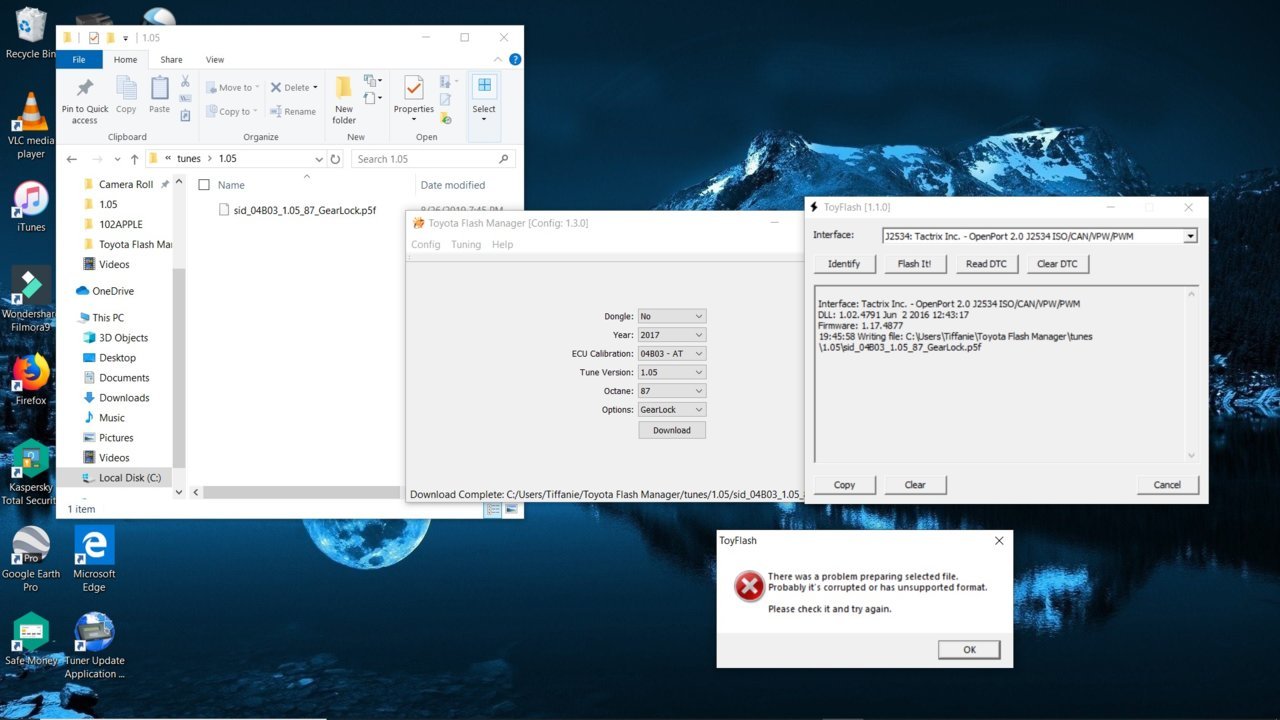Switch to the View tab in Explorer

[x=215, y=60]
